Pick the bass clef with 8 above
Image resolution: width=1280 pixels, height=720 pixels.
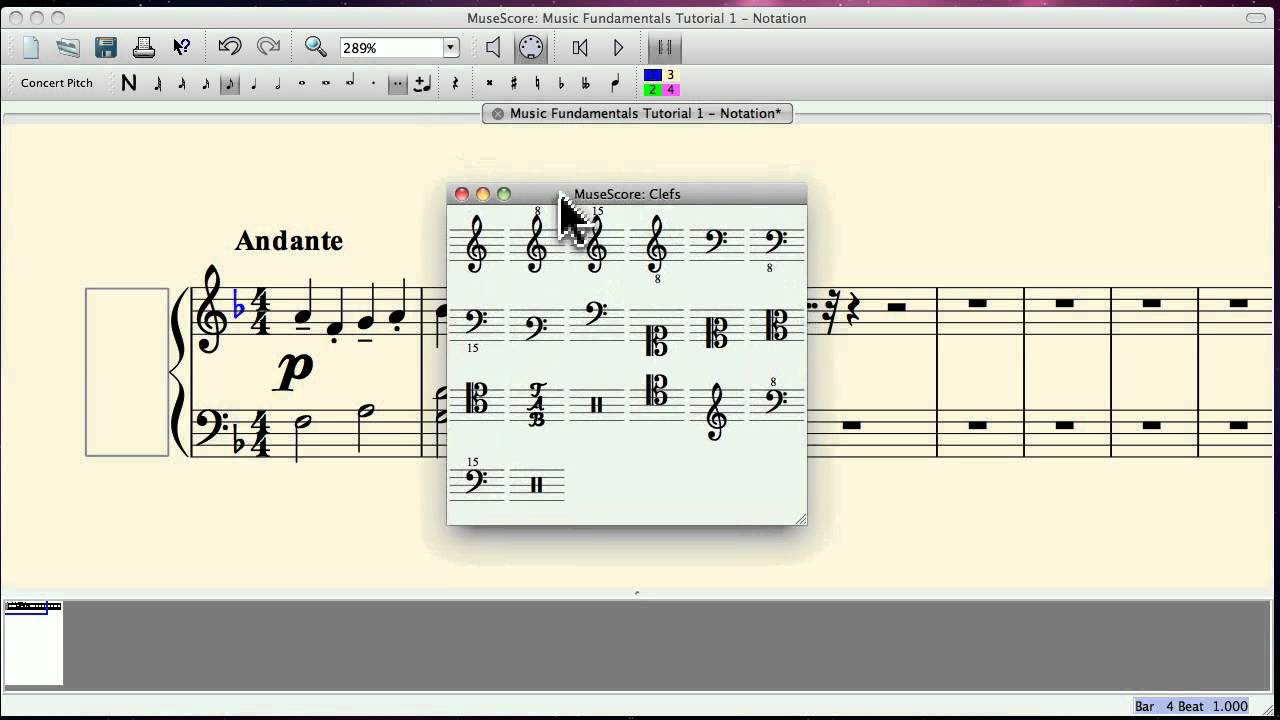pyautogui.click(x=777, y=398)
